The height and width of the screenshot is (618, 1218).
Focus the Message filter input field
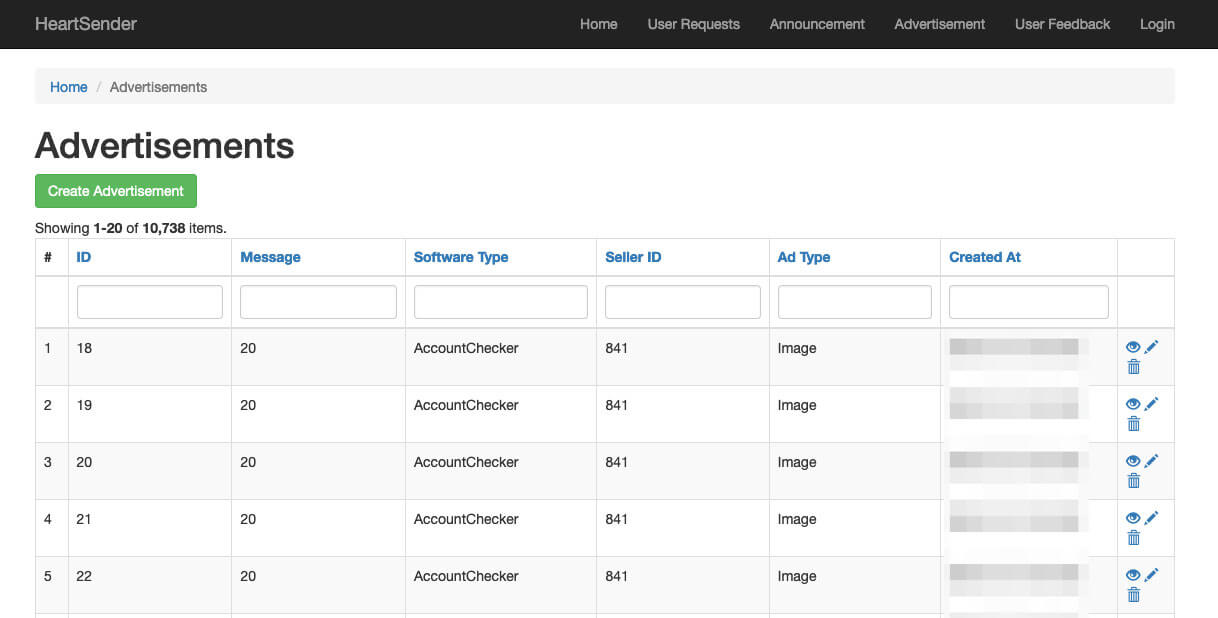click(x=318, y=302)
